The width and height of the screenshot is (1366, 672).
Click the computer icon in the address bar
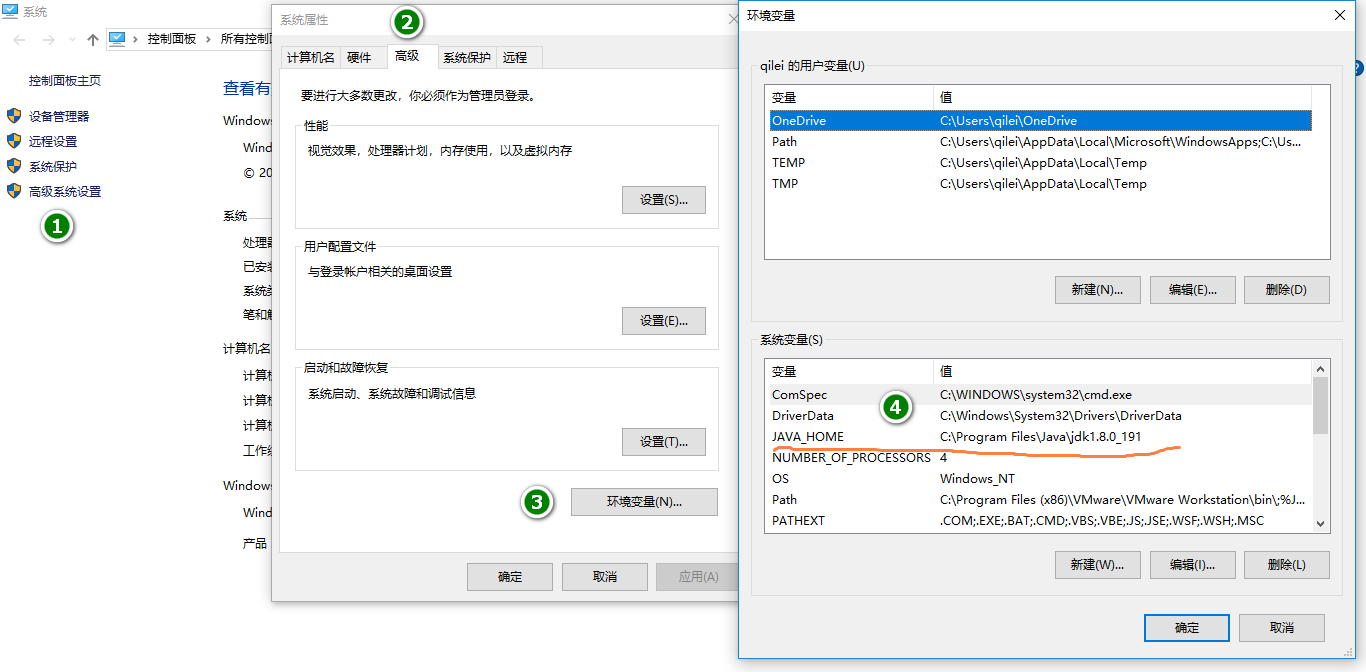(117, 39)
